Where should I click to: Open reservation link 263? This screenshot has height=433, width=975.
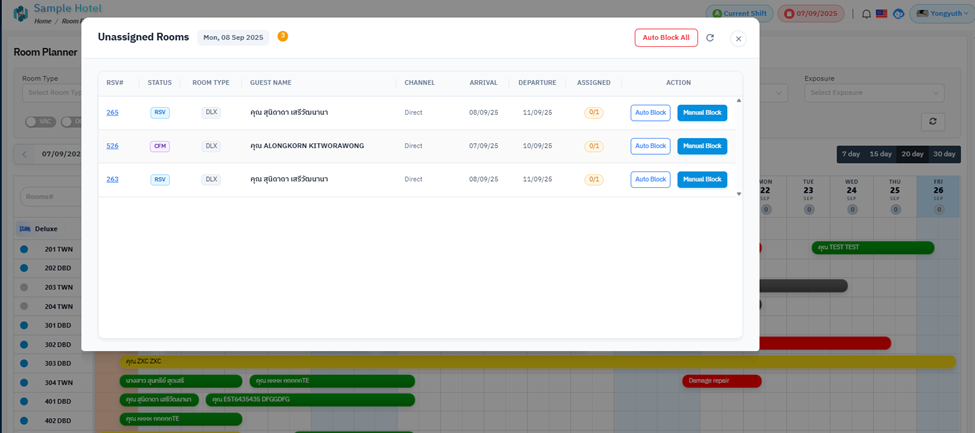112,180
